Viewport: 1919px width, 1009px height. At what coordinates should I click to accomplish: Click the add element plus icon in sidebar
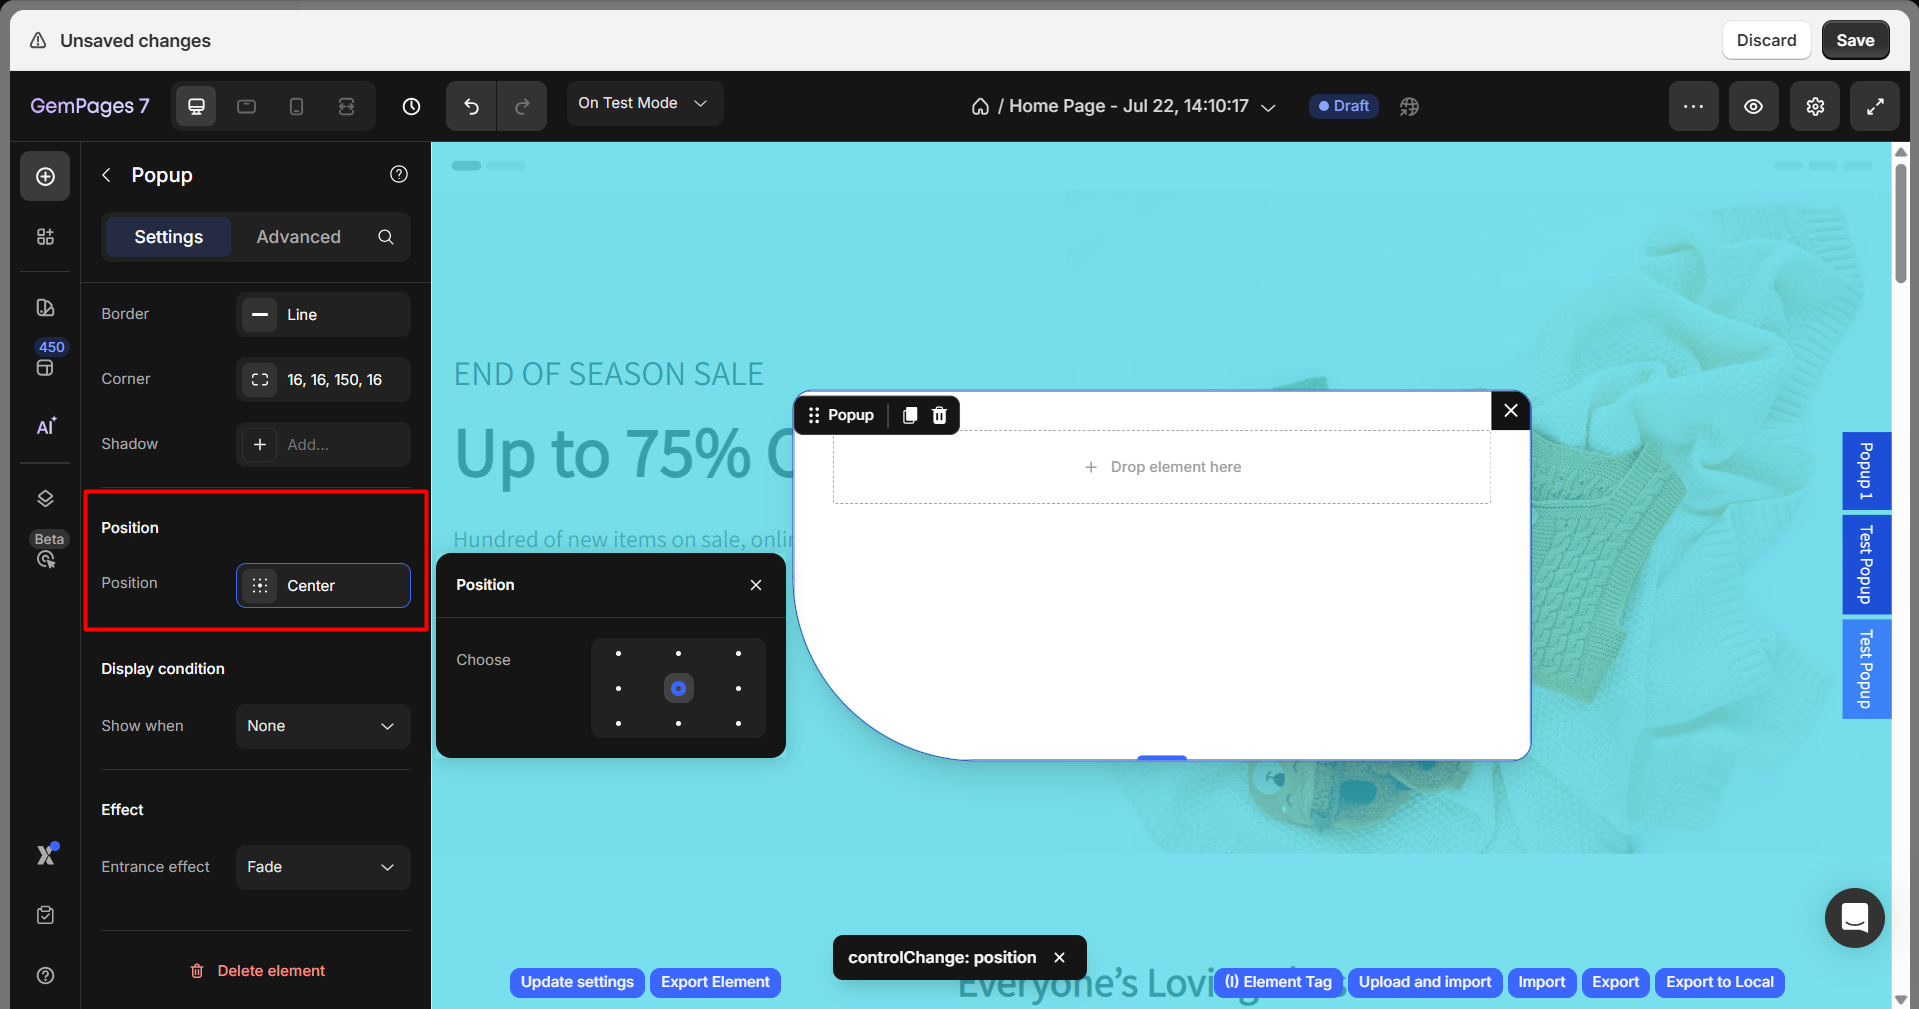[45, 176]
